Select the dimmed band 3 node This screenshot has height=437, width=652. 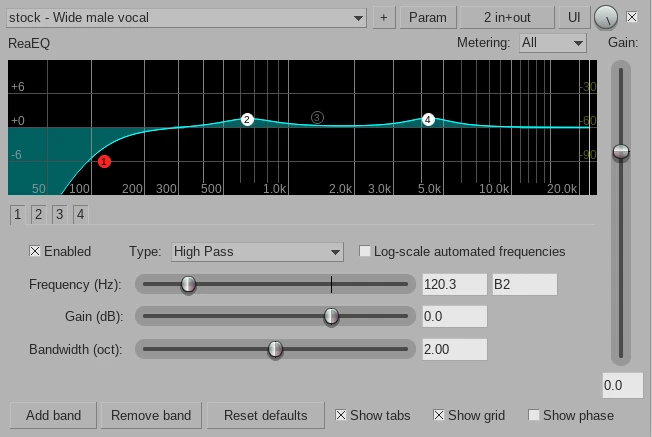point(318,118)
